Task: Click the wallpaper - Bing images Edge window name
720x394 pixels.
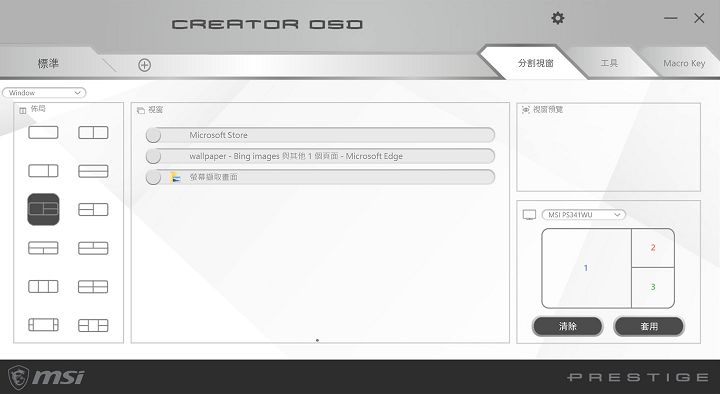Action: (x=296, y=156)
